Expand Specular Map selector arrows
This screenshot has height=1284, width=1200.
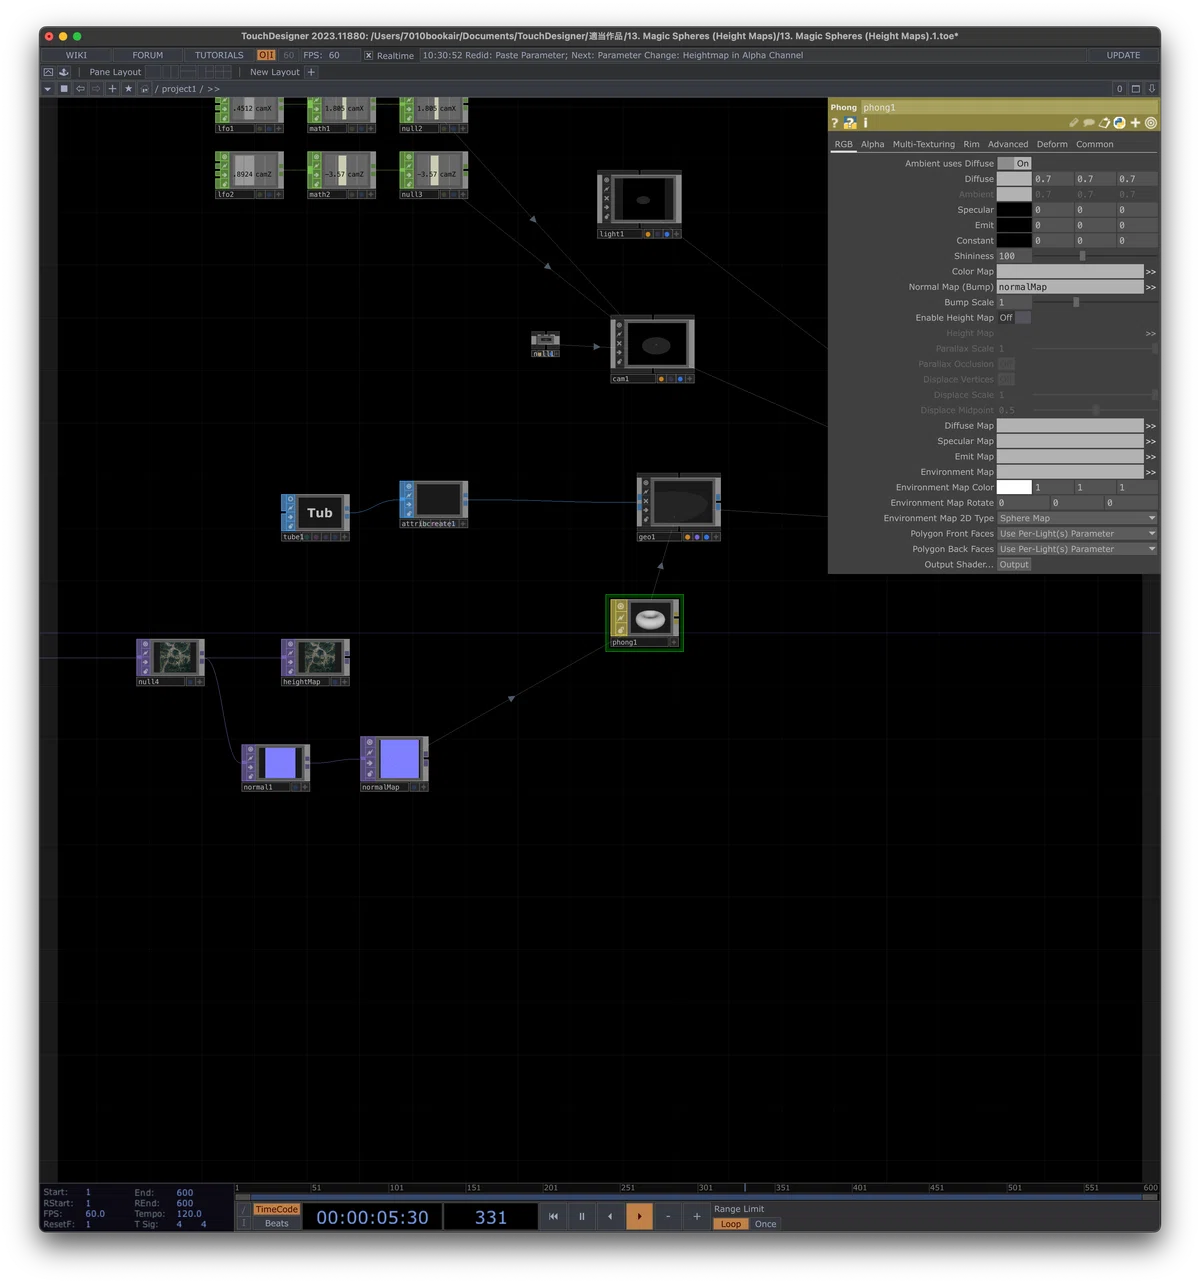tap(1151, 441)
